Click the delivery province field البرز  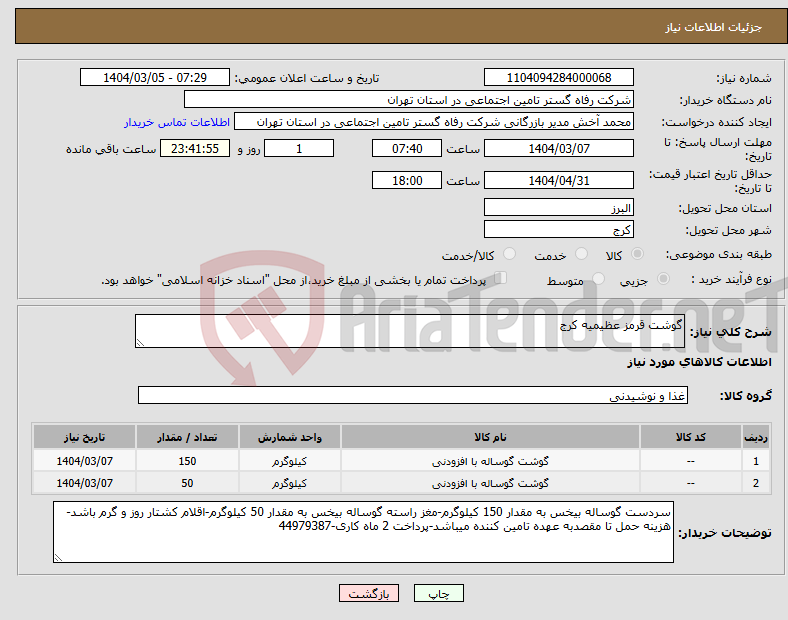[558, 207]
